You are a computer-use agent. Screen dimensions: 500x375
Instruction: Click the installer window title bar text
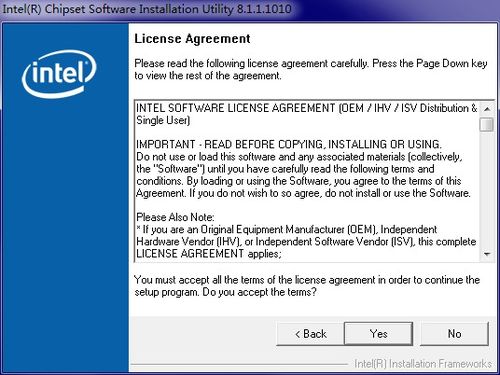(x=147, y=9)
